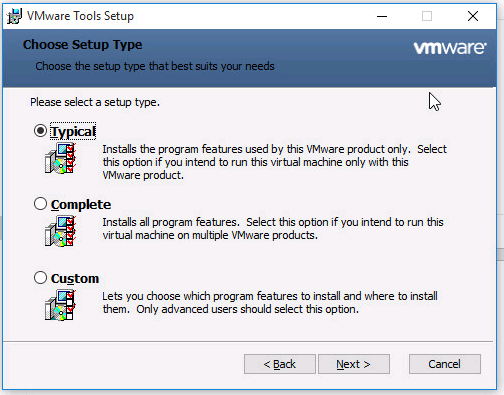
Task: Select the Typical radio button
Action: point(40,131)
